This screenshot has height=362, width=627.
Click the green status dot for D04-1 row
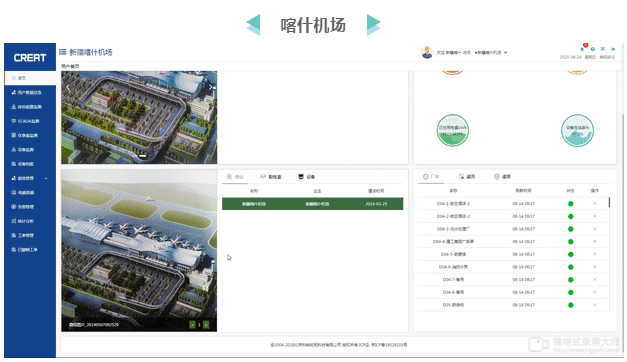(x=571, y=204)
